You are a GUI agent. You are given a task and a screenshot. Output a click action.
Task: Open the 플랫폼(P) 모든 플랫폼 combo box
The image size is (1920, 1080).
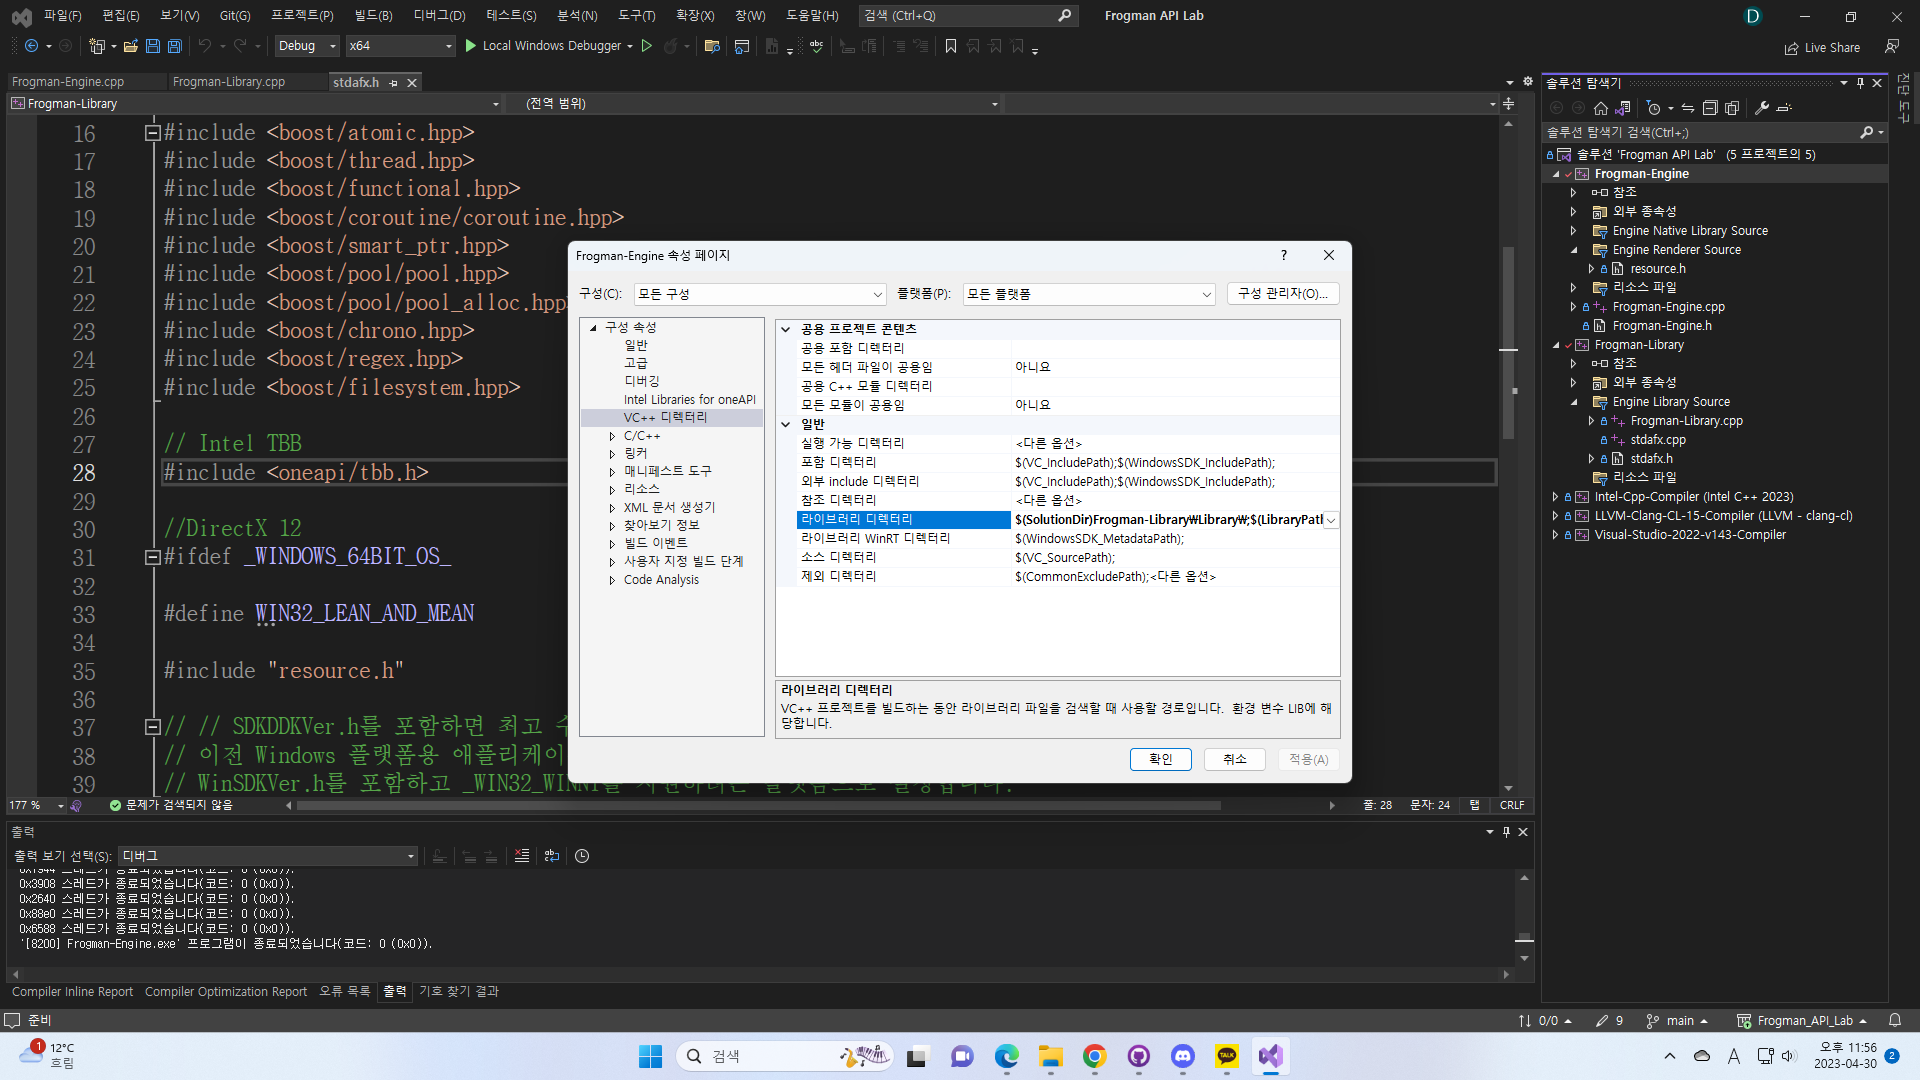[x=1089, y=294]
